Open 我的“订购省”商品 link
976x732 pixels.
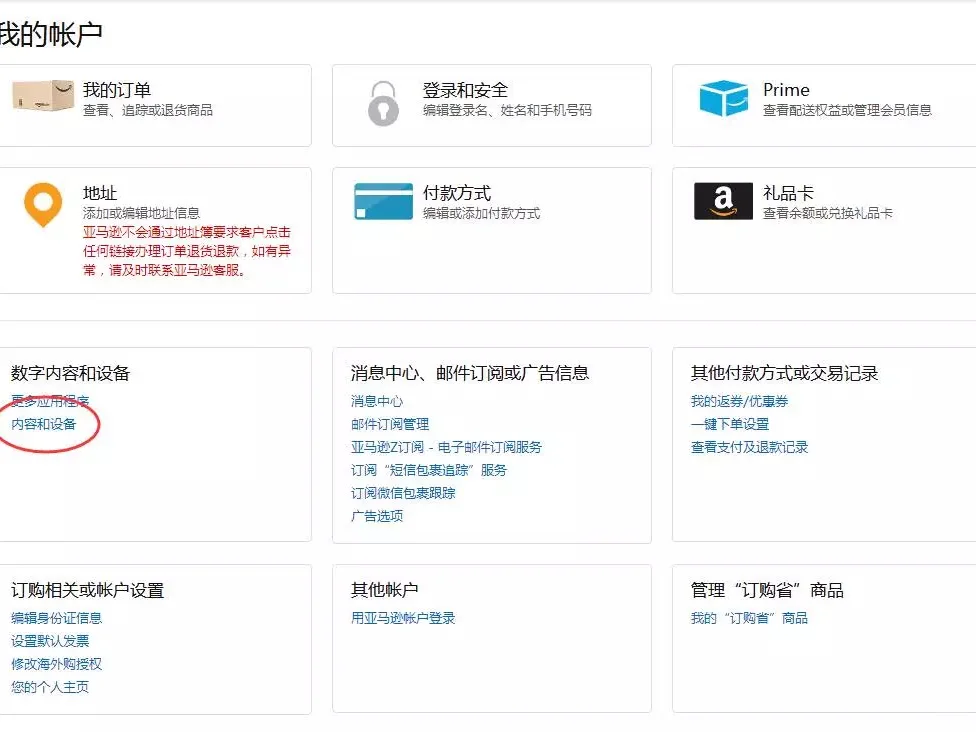tap(749, 618)
